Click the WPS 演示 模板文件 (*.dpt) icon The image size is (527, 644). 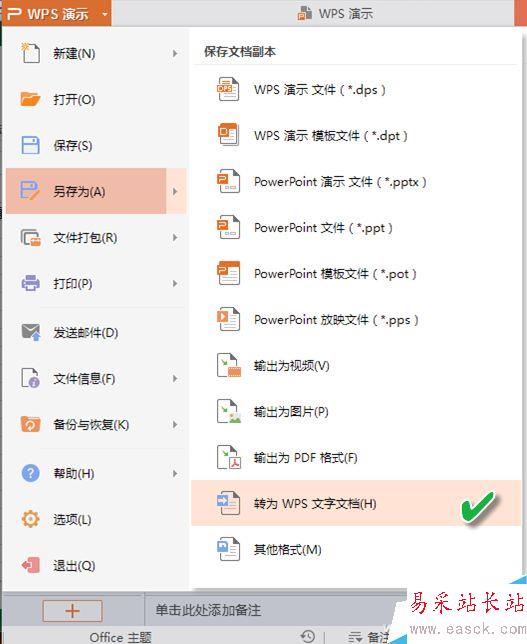[228, 135]
